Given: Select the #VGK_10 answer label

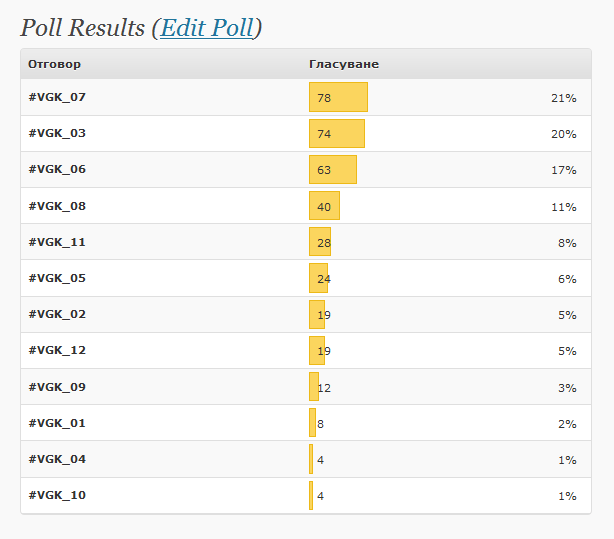Looking at the screenshot, I should click(x=57, y=496).
